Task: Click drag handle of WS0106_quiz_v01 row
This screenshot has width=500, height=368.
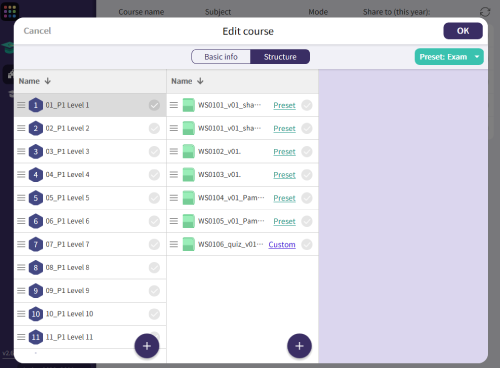Action: point(174,244)
